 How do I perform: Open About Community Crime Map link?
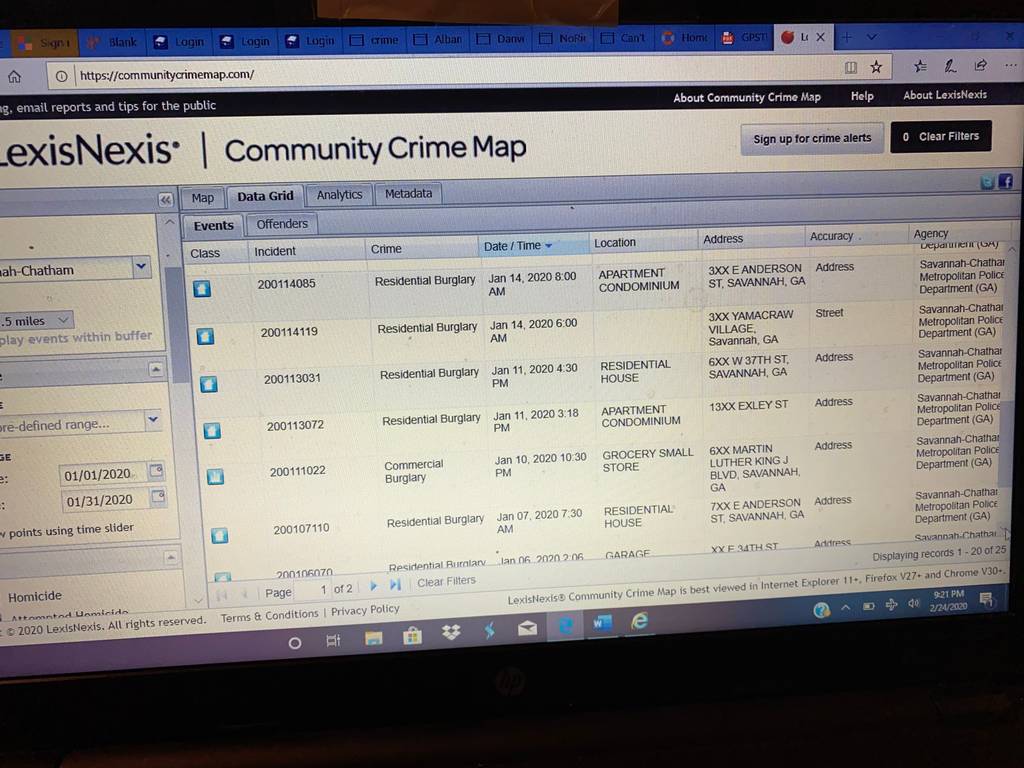click(x=747, y=97)
